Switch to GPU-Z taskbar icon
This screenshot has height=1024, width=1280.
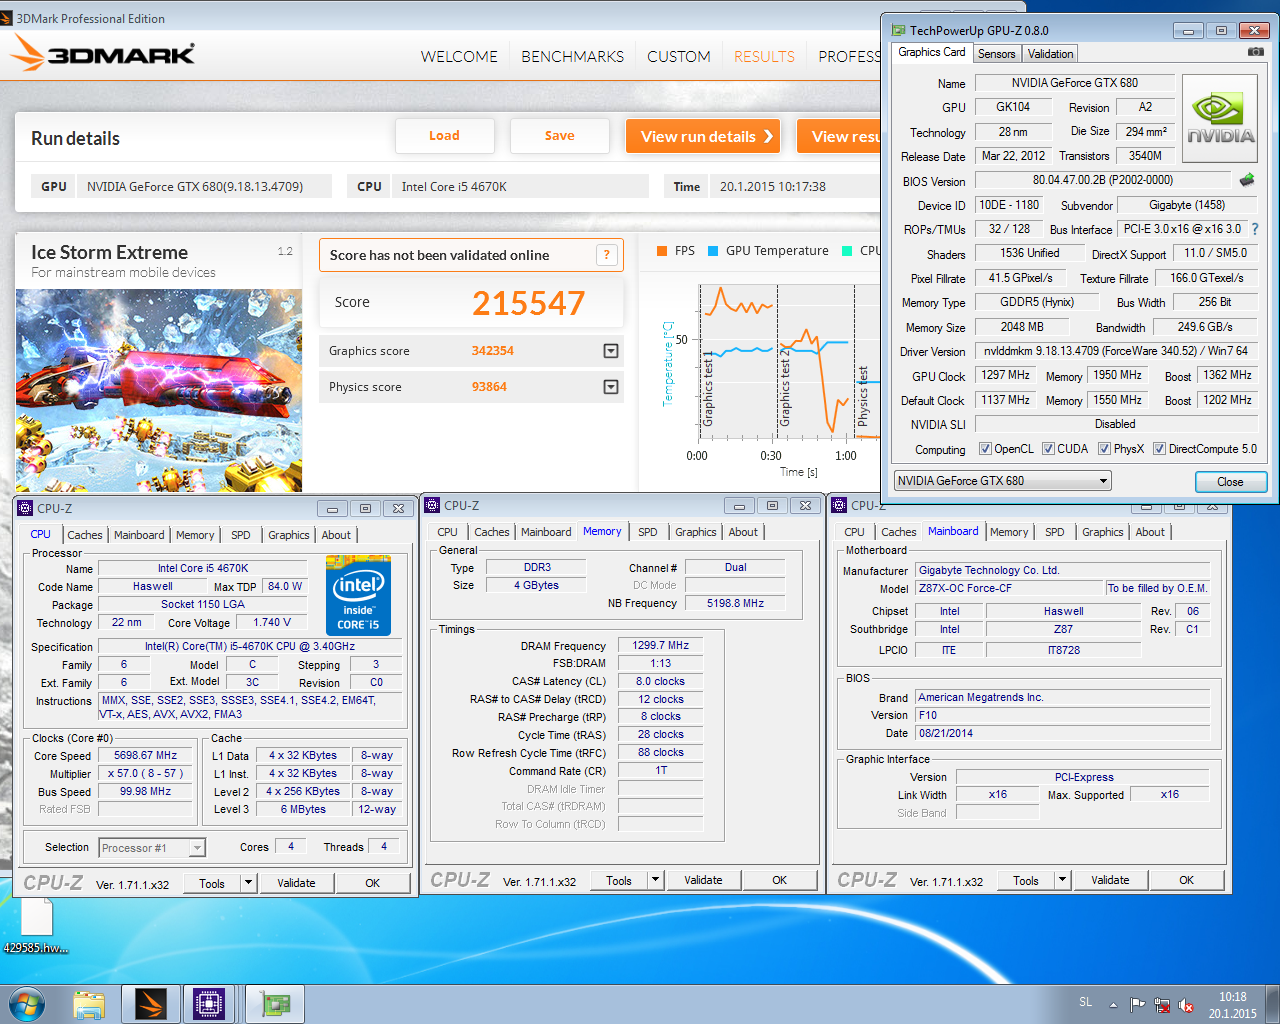274,1004
